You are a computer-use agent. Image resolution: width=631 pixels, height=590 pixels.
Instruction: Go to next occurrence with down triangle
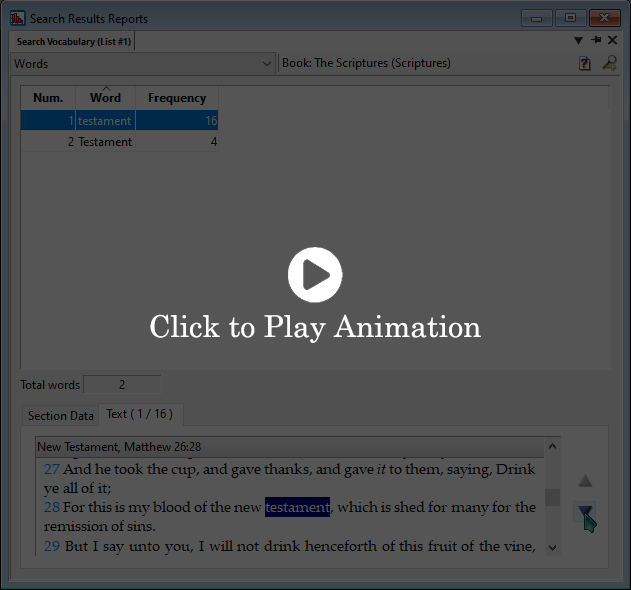pos(585,512)
